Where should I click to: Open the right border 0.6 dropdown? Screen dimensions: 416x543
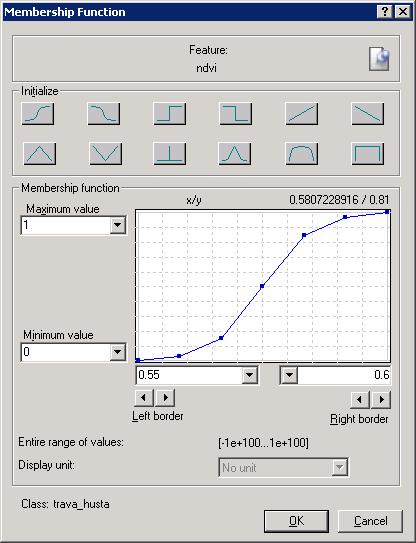[x=289, y=375]
